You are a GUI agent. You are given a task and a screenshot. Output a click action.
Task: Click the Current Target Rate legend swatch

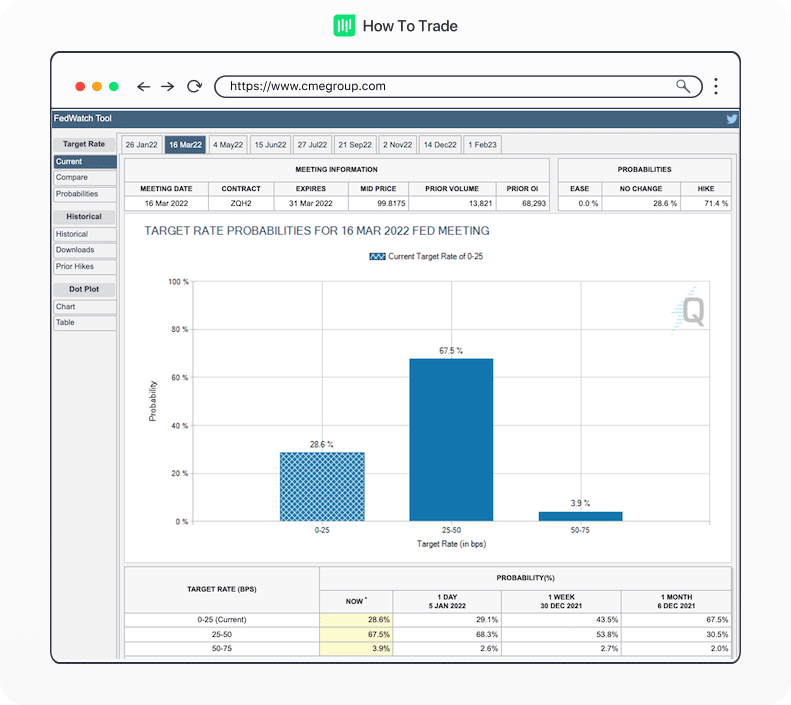pos(377,257)
